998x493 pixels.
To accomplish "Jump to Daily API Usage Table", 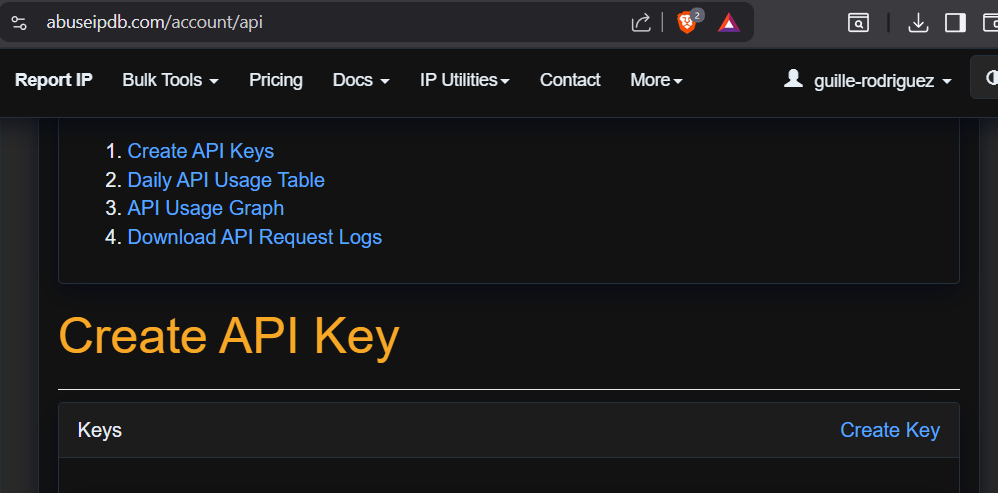I will pyautogui.click(x=226, y=180).
